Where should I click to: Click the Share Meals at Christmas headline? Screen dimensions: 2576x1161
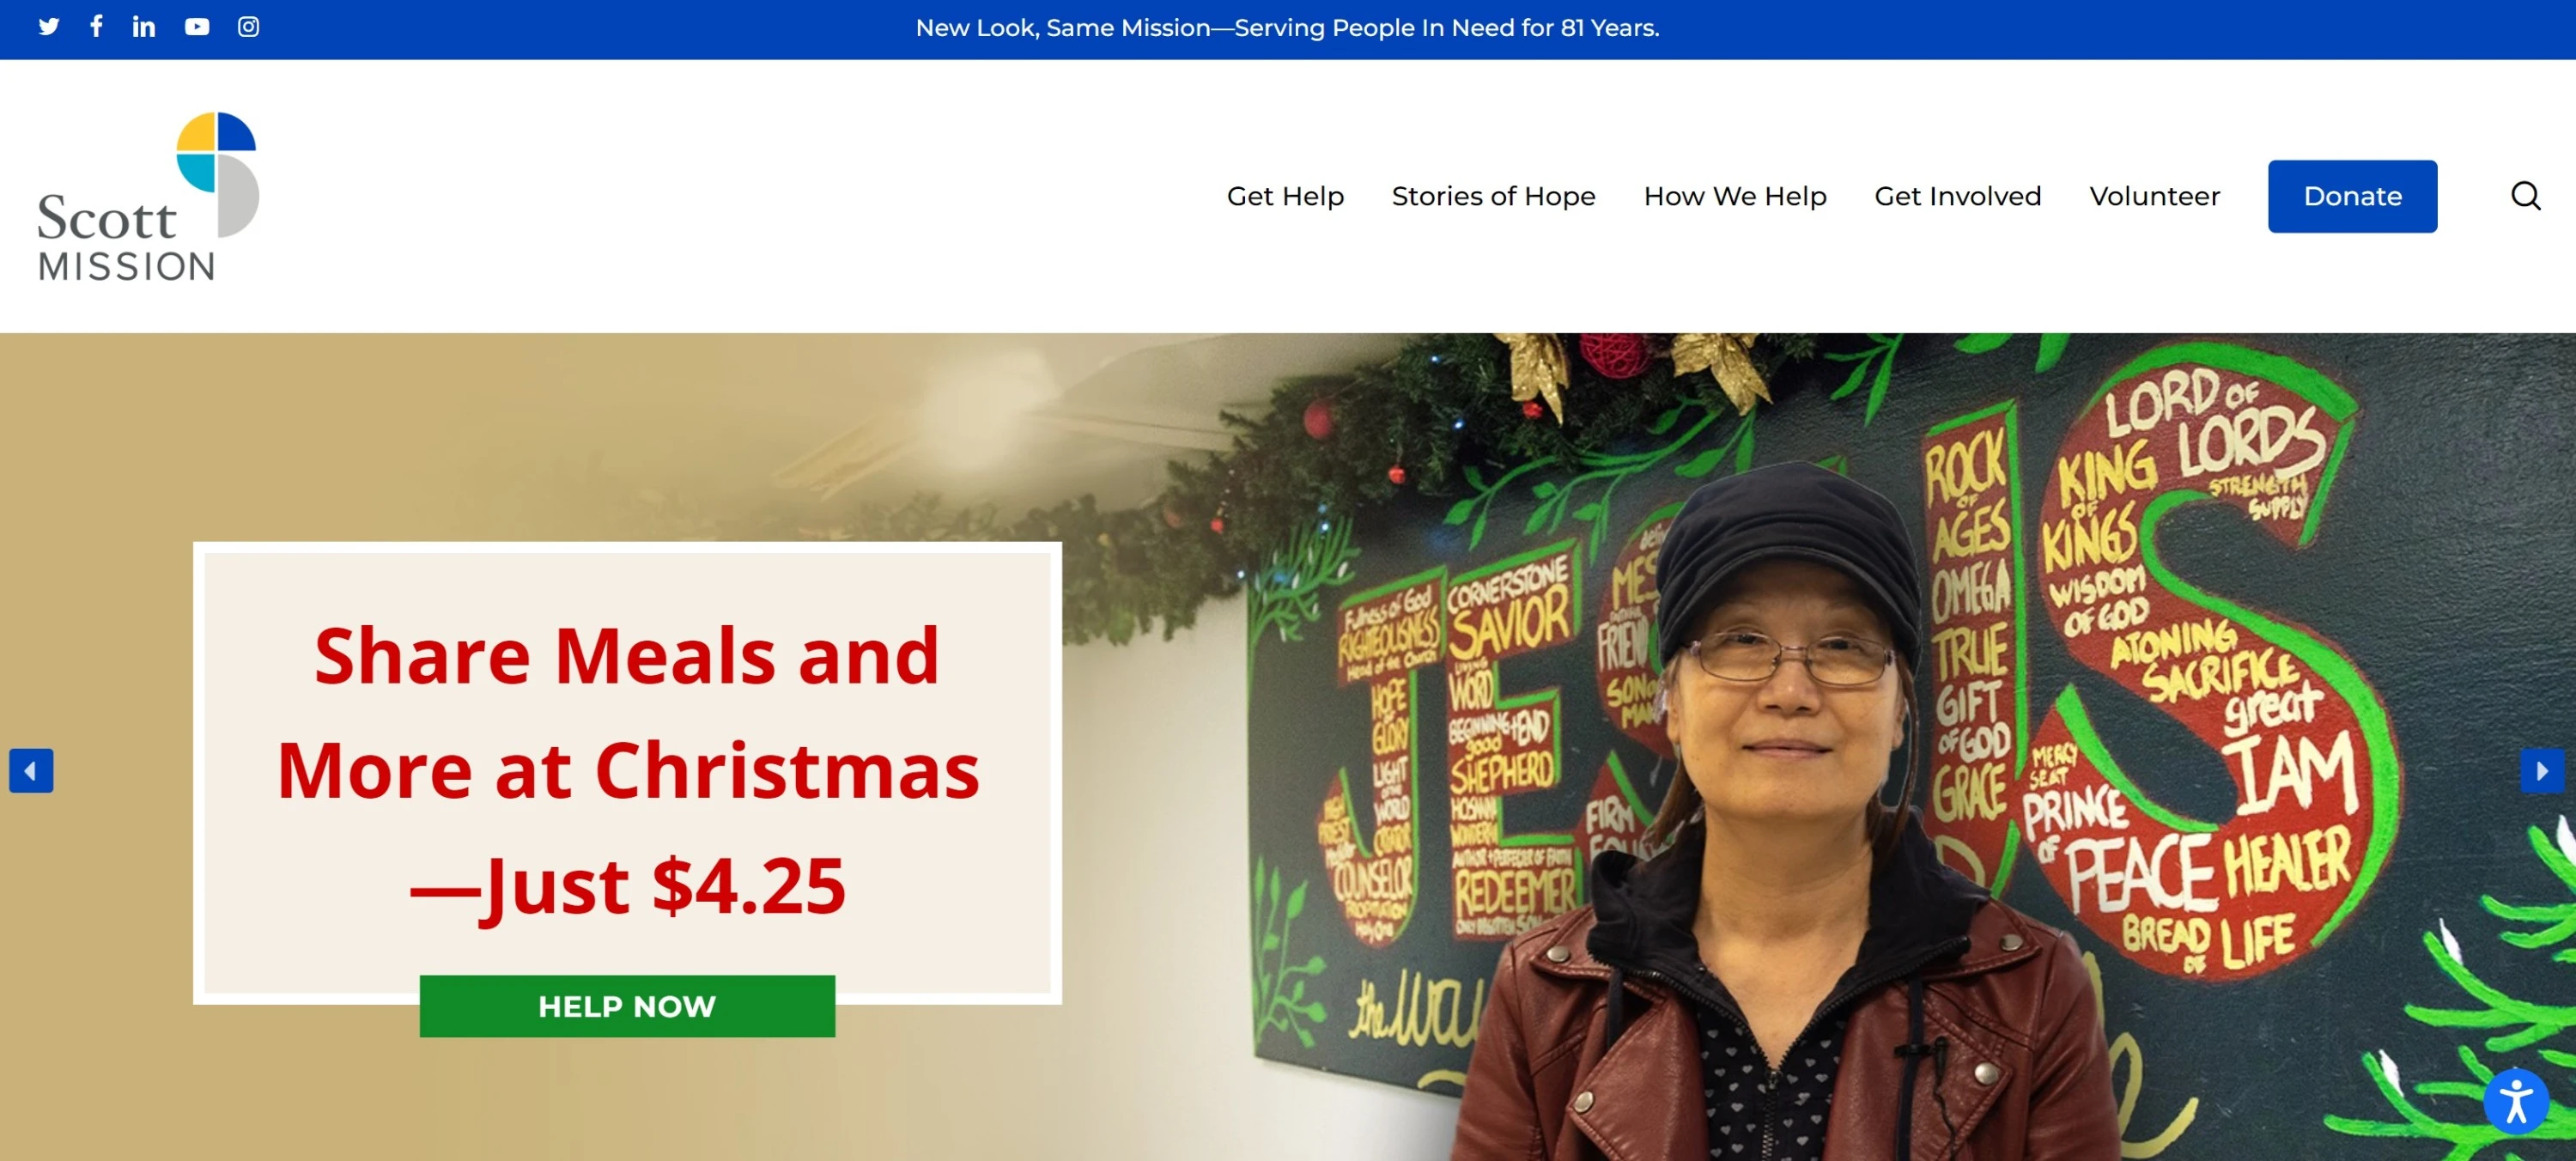(628, 770)
